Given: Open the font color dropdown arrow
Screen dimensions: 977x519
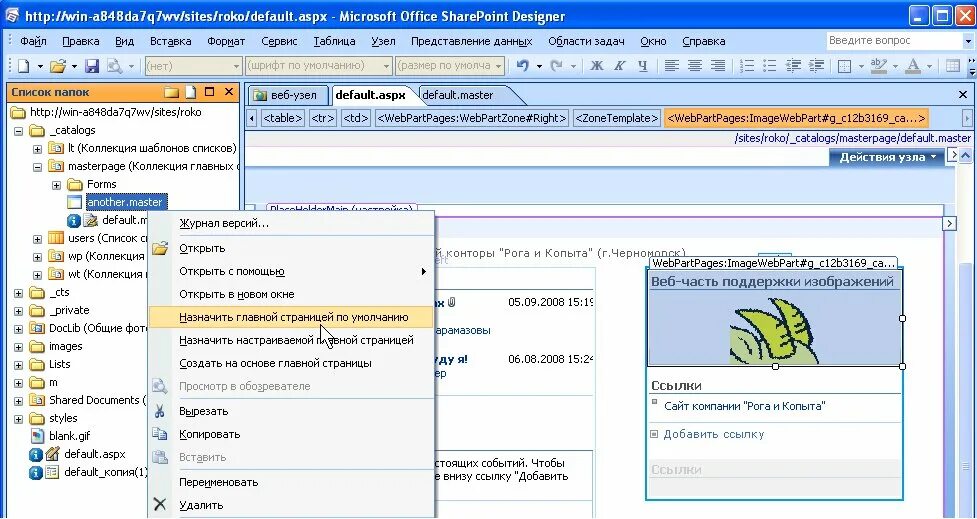Looking at the screenshot, I should [x=929, y=66].
